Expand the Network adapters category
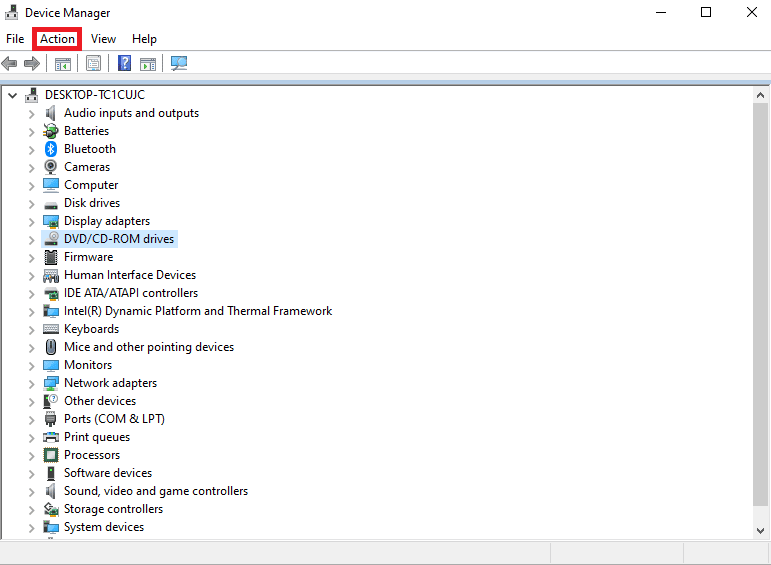 coord(31,384)
